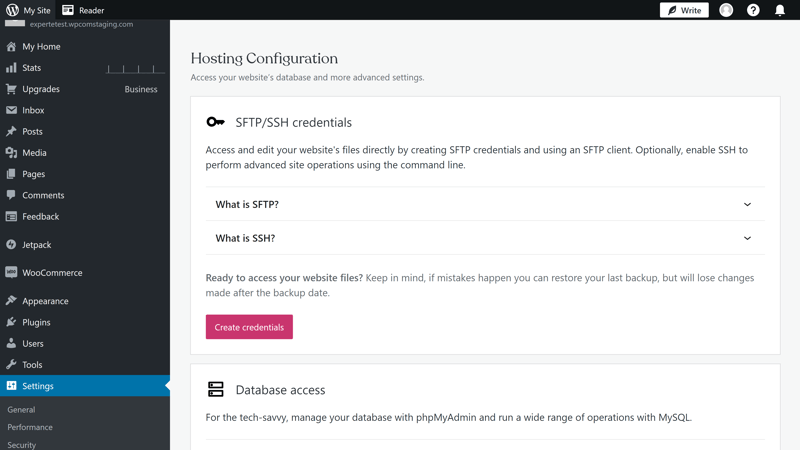Expand the What is SSH? chevron

[747, 238]
